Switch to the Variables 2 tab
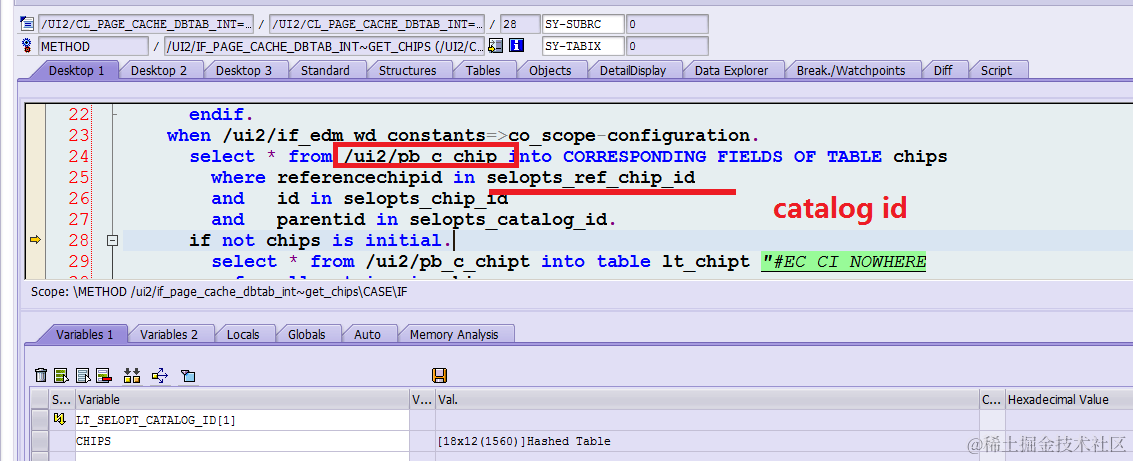 click(x=168, y=335)
